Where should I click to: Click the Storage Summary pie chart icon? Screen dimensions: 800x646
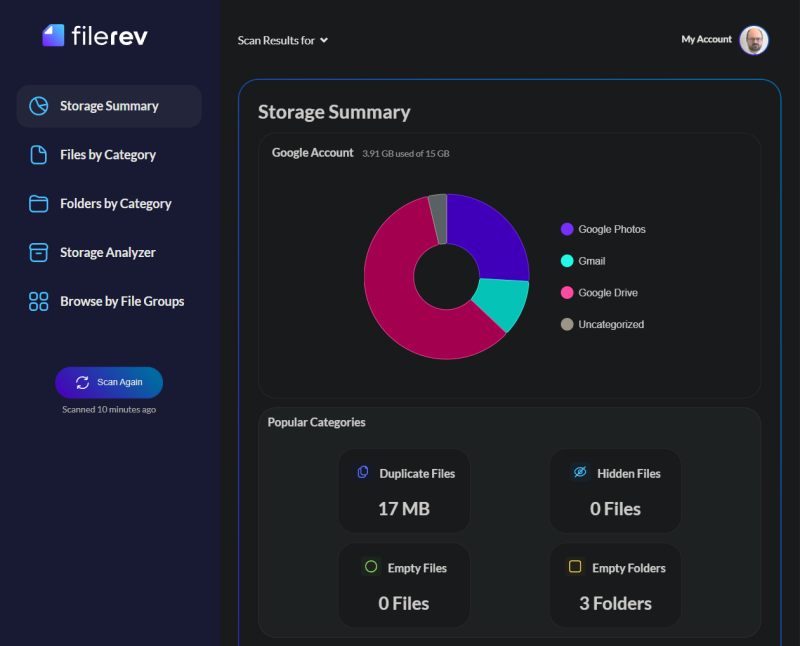click(39, 106)
